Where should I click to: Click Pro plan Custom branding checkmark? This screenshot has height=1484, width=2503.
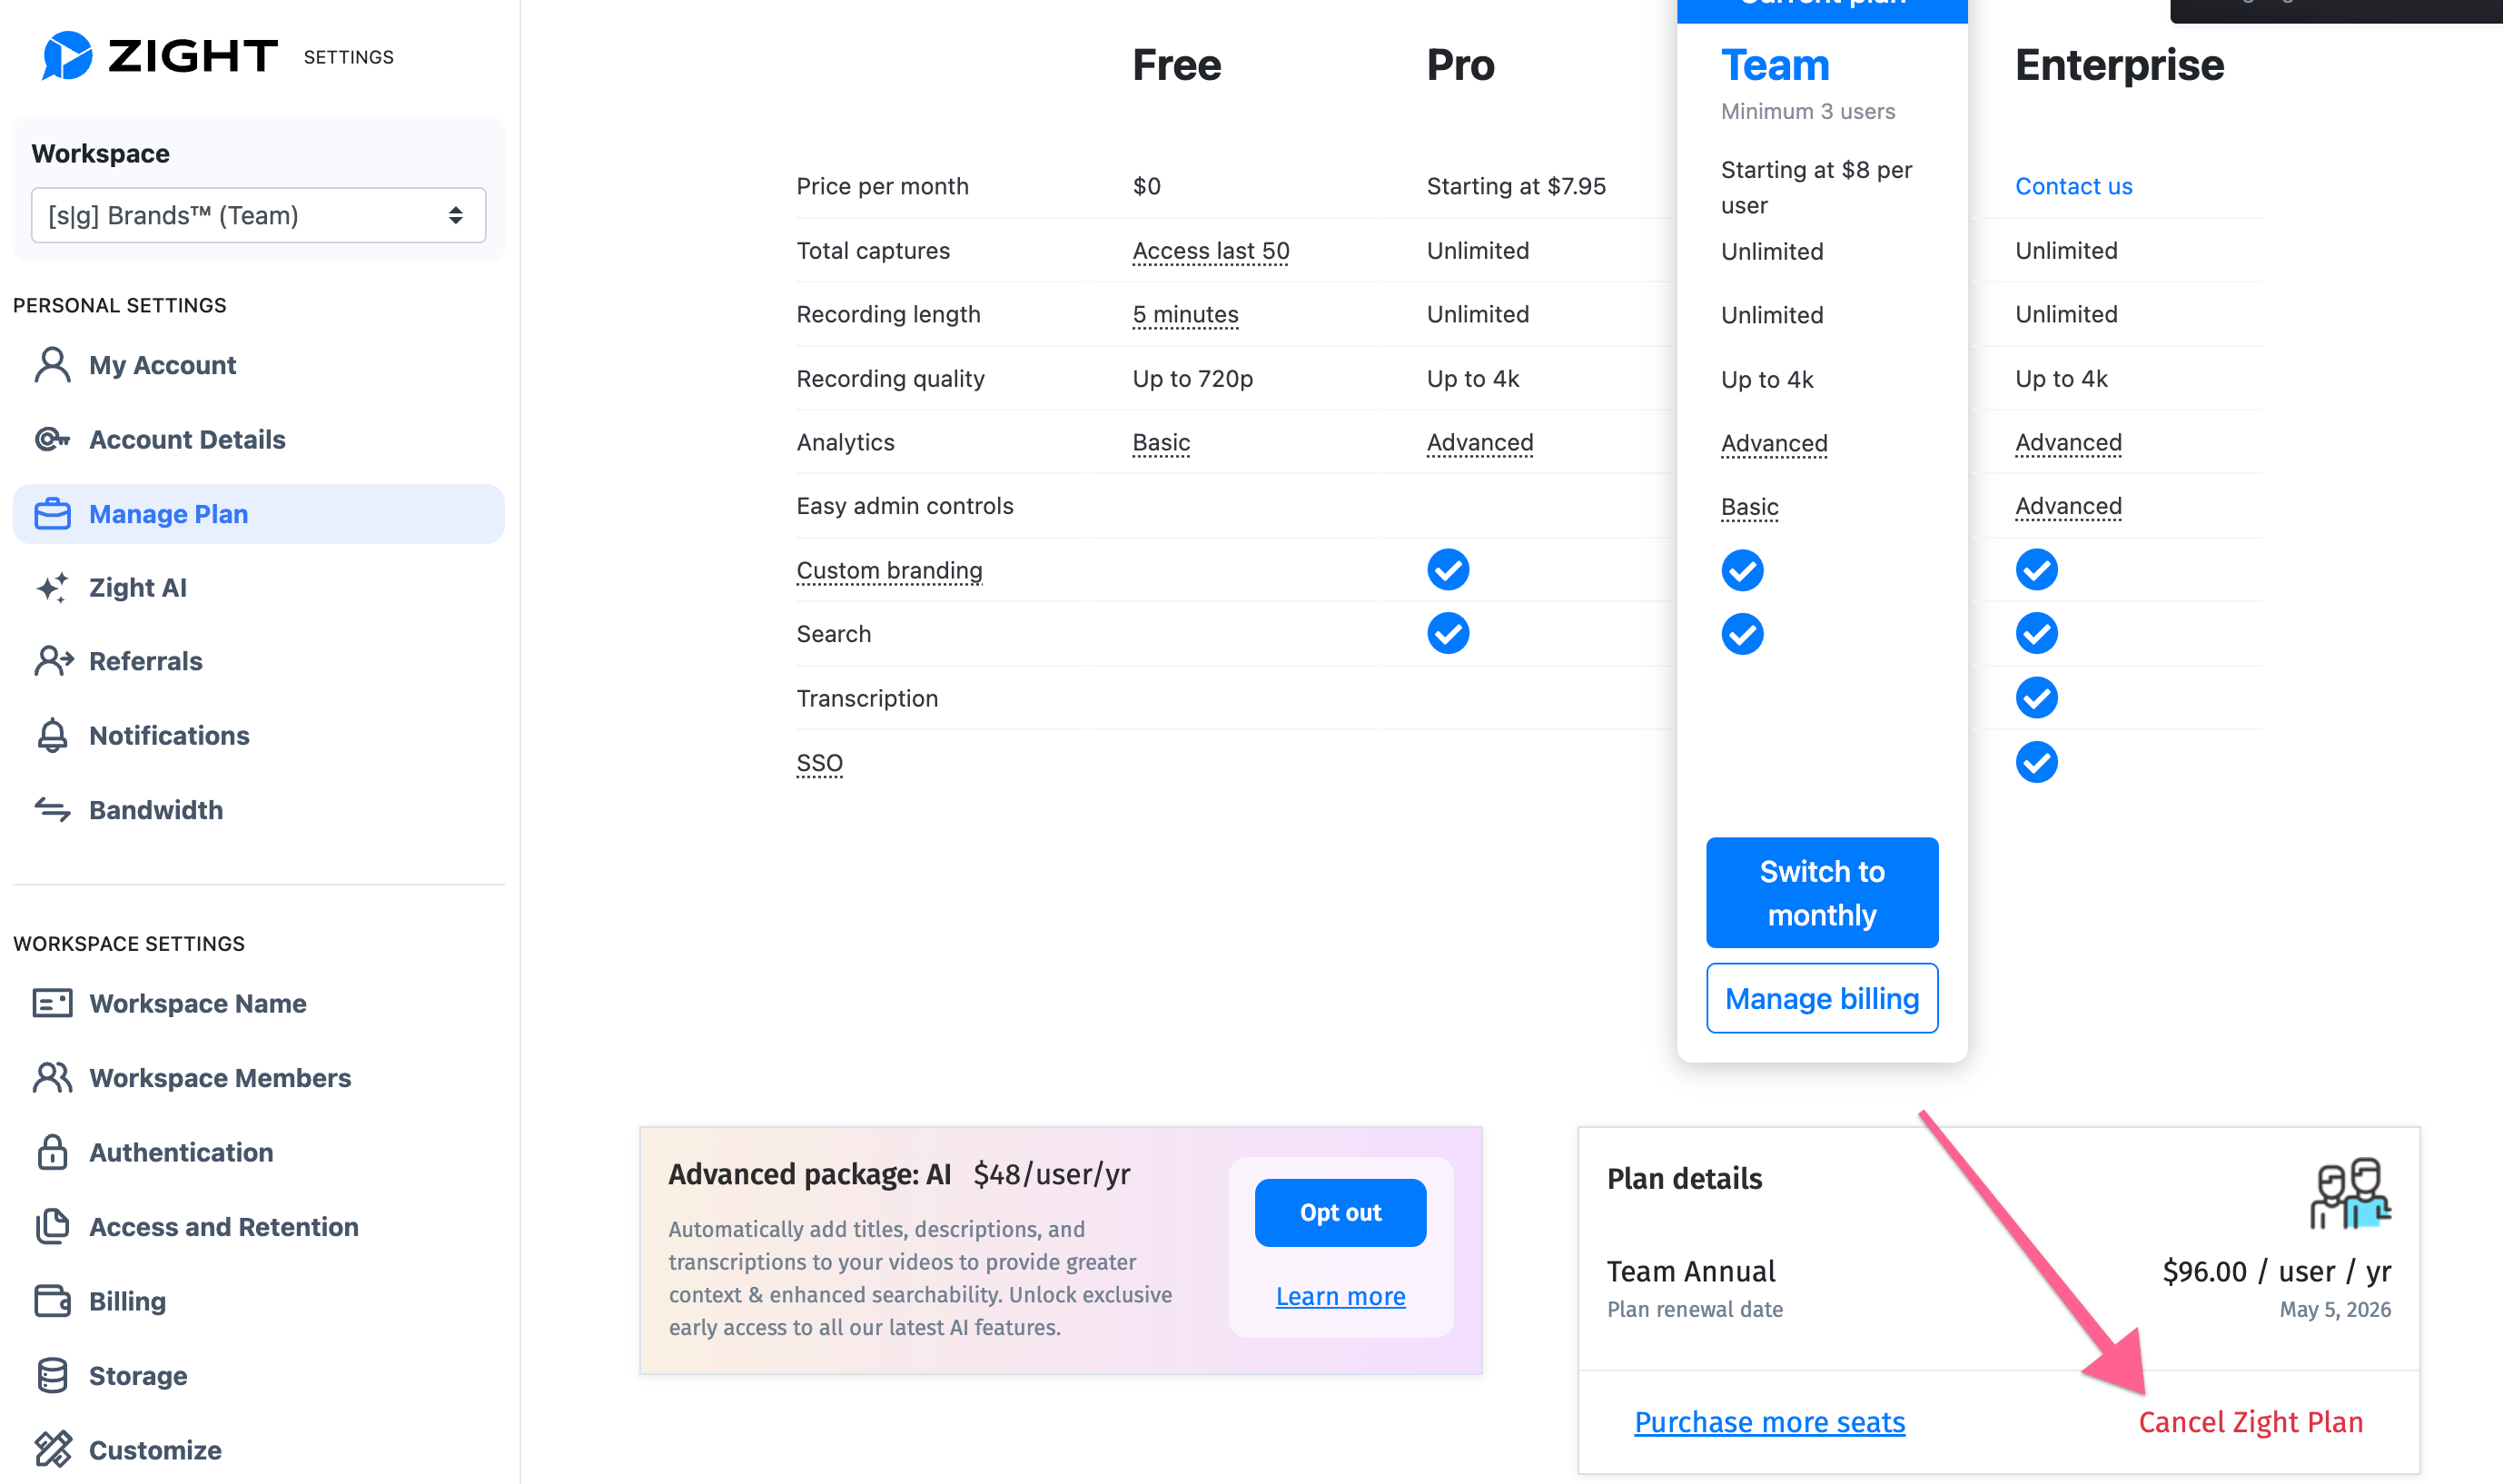pyautogui.click(x=1448, y=570)
